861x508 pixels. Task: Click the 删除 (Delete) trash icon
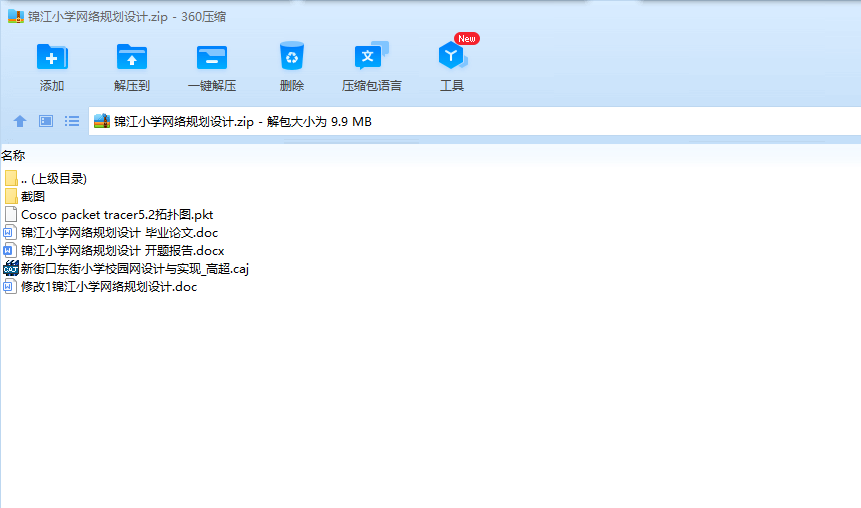pos(292,56)
